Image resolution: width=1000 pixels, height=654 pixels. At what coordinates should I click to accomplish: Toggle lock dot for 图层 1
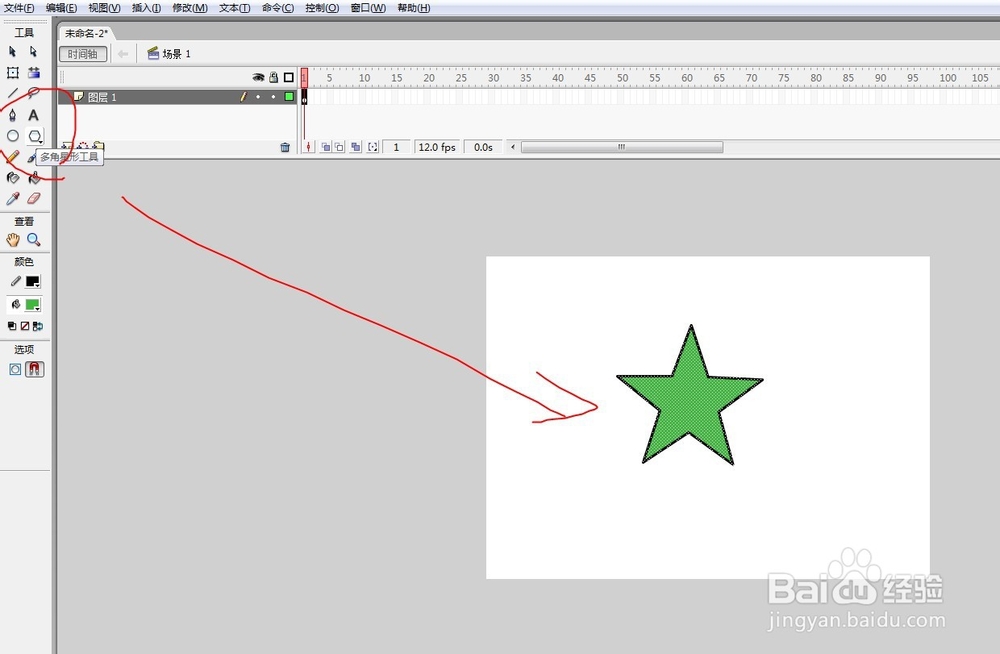[274, 97]
